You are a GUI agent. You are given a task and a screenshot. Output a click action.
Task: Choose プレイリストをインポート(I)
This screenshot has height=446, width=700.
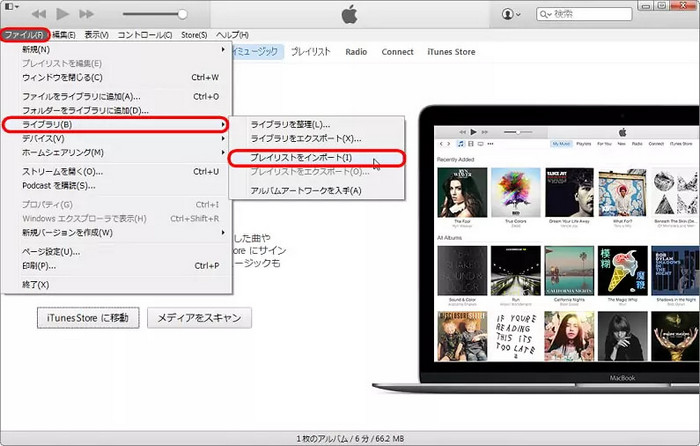click(317, 158)
